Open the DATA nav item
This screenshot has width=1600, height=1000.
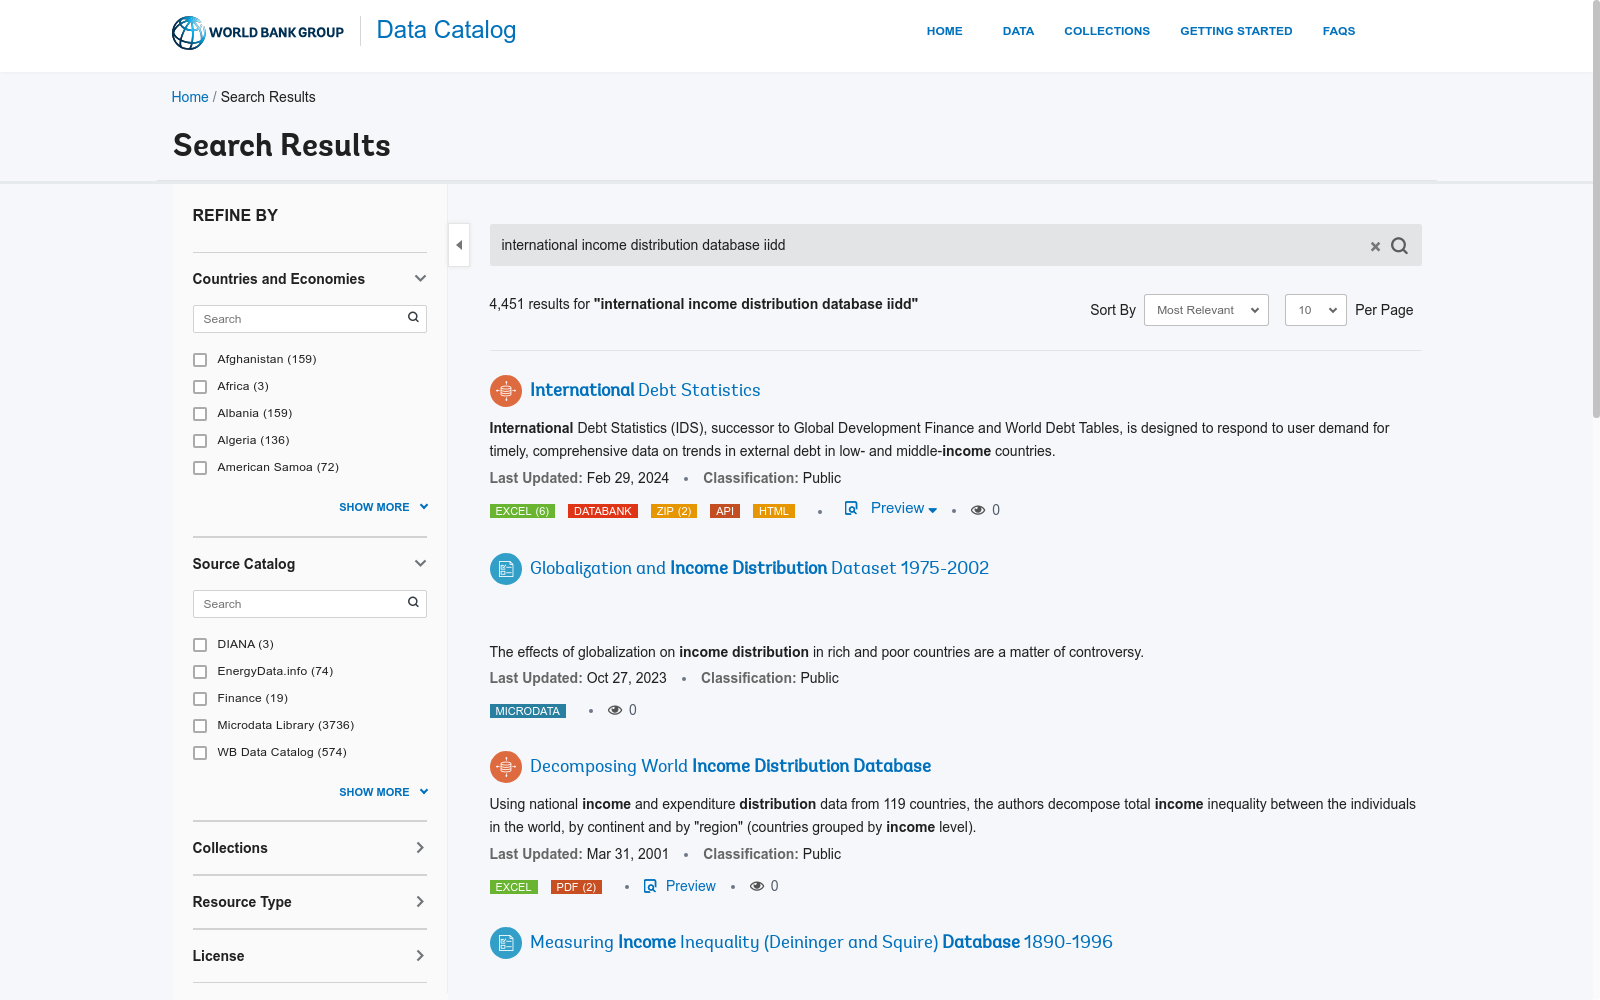click(x=1018, y=31)
